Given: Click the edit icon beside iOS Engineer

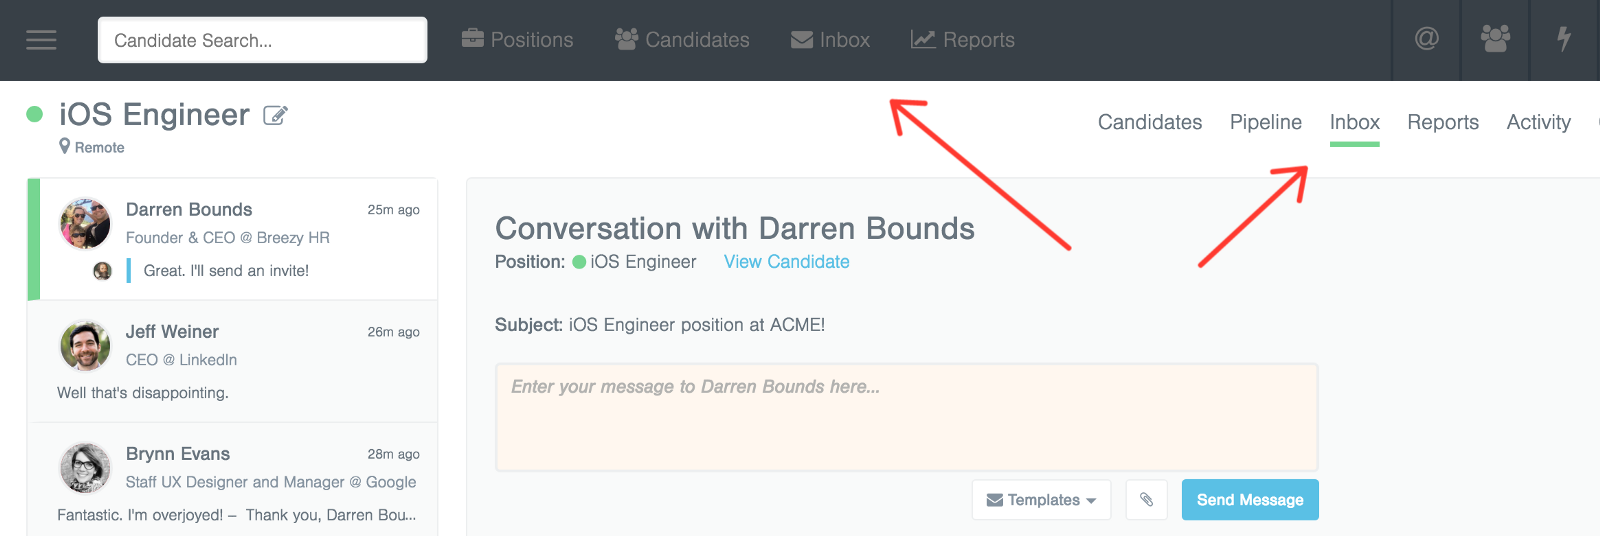Looking at the screenshot, I should tap(275, 116).
